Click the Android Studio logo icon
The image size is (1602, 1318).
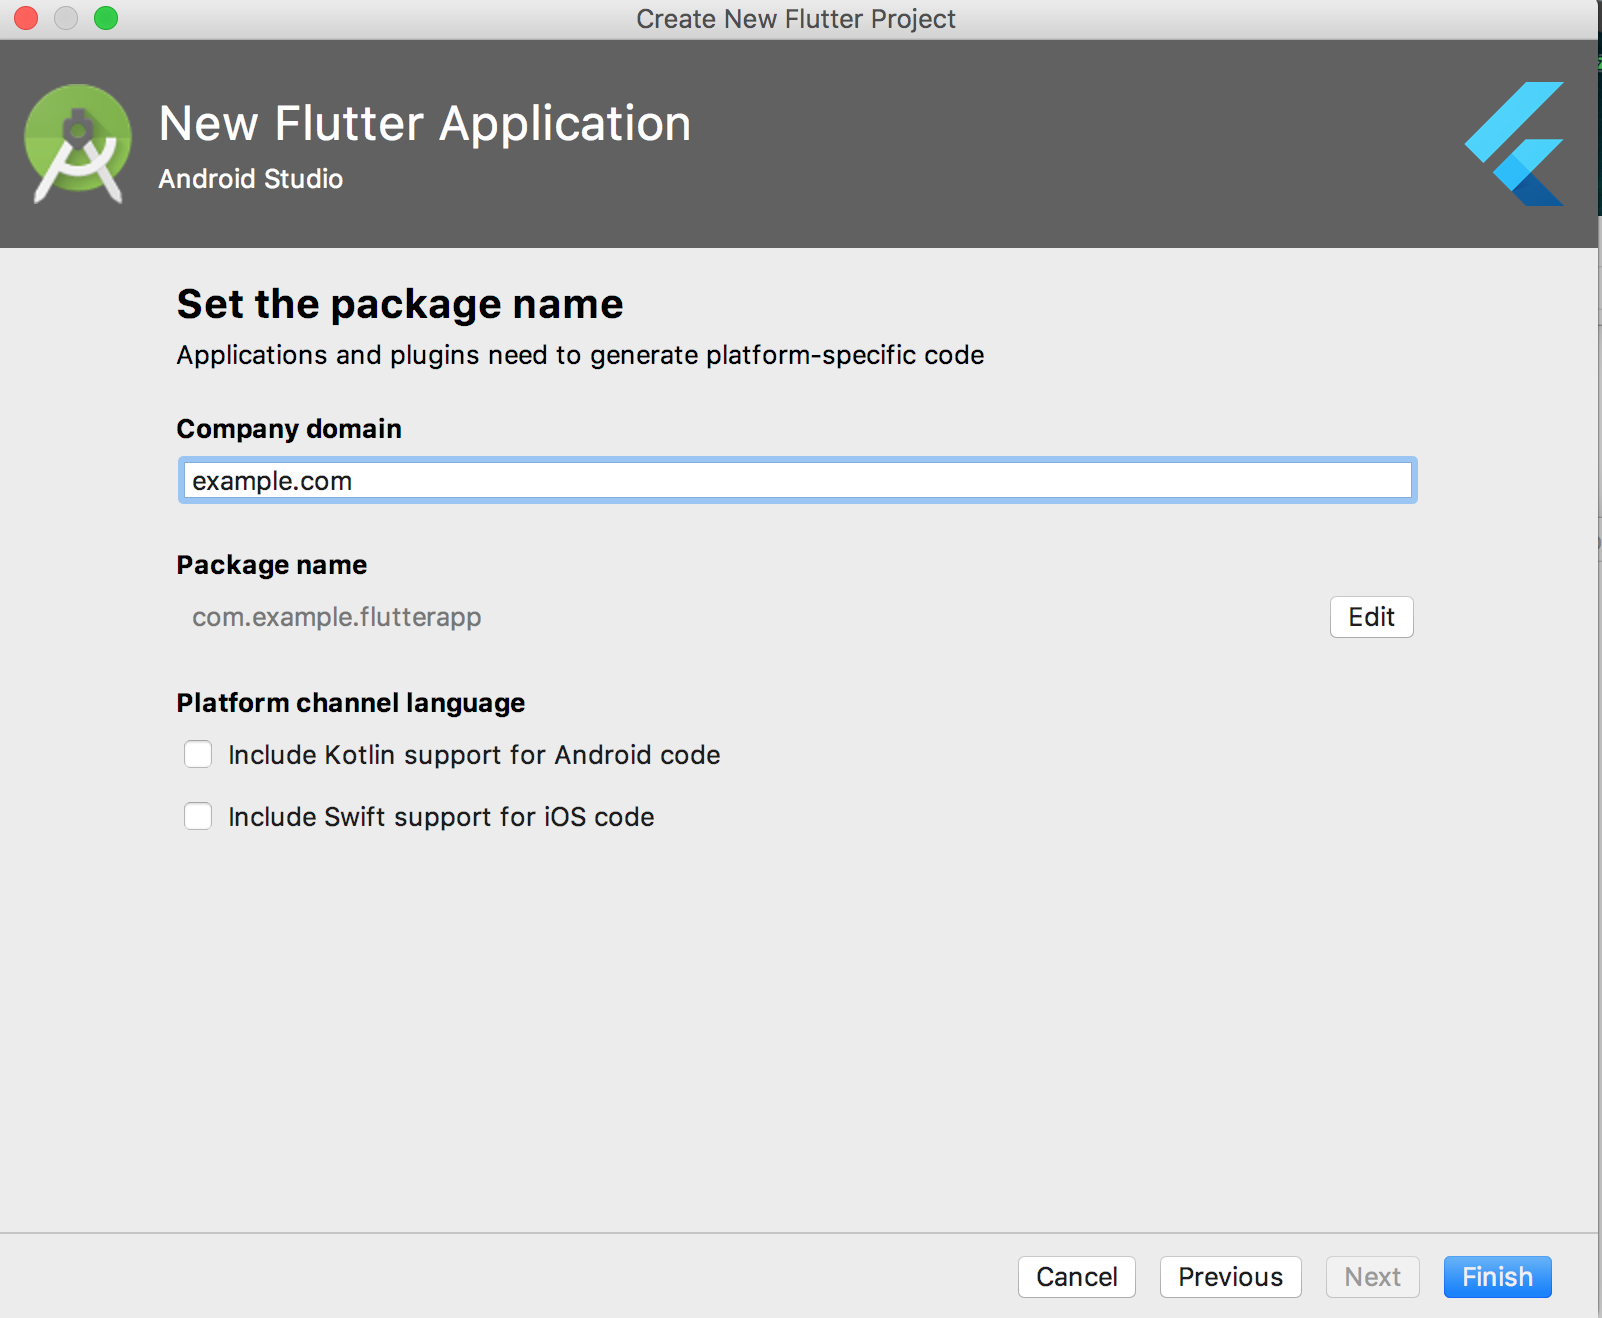click(x=78, y=144)
